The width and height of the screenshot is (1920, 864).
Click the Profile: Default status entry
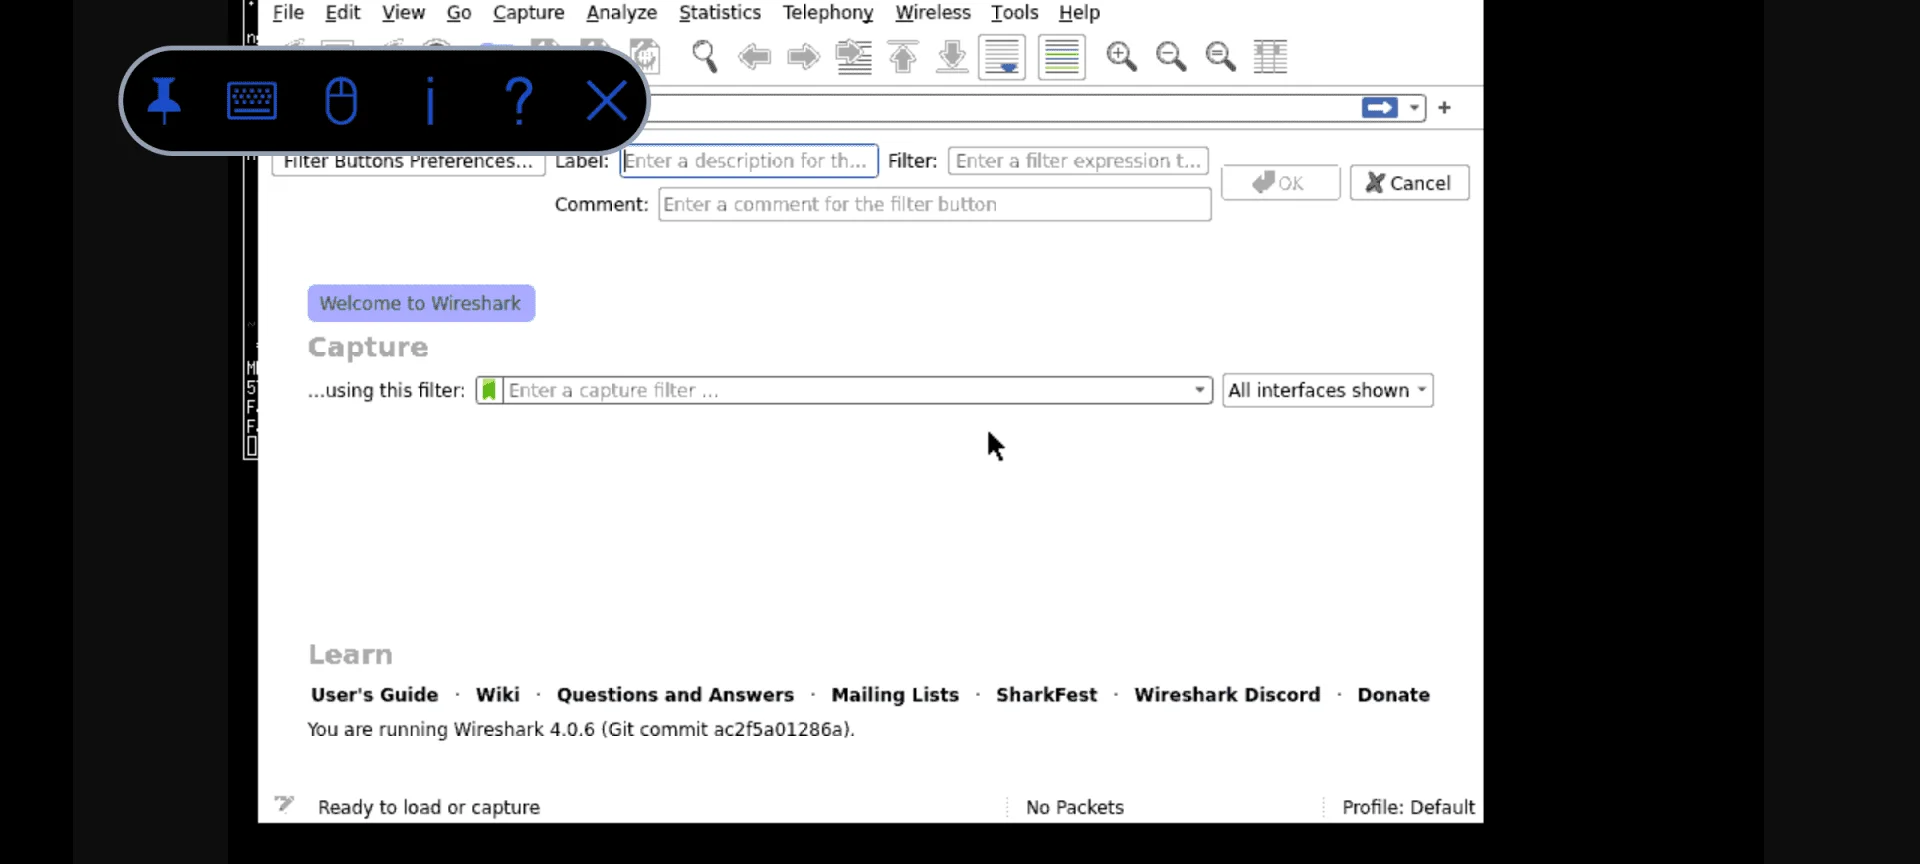[x=1408, y=807]
